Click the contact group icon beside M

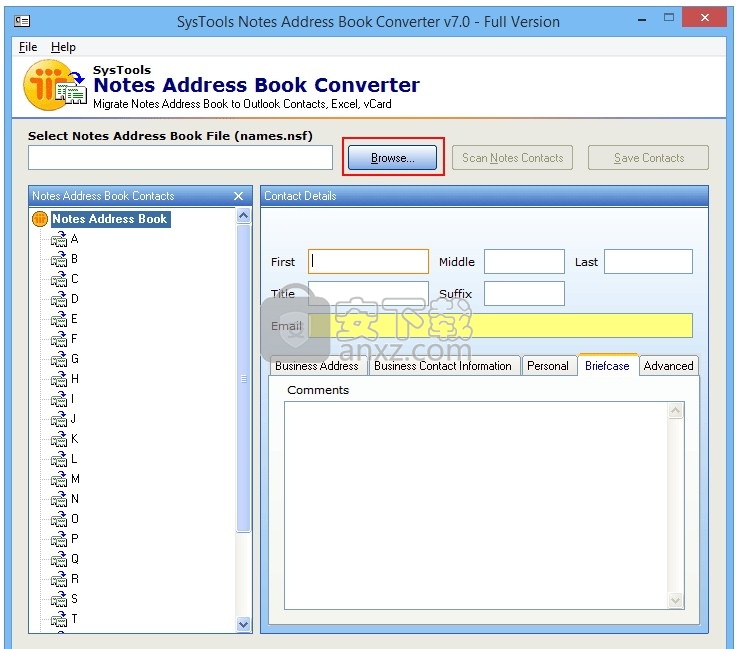coord(59,479)
